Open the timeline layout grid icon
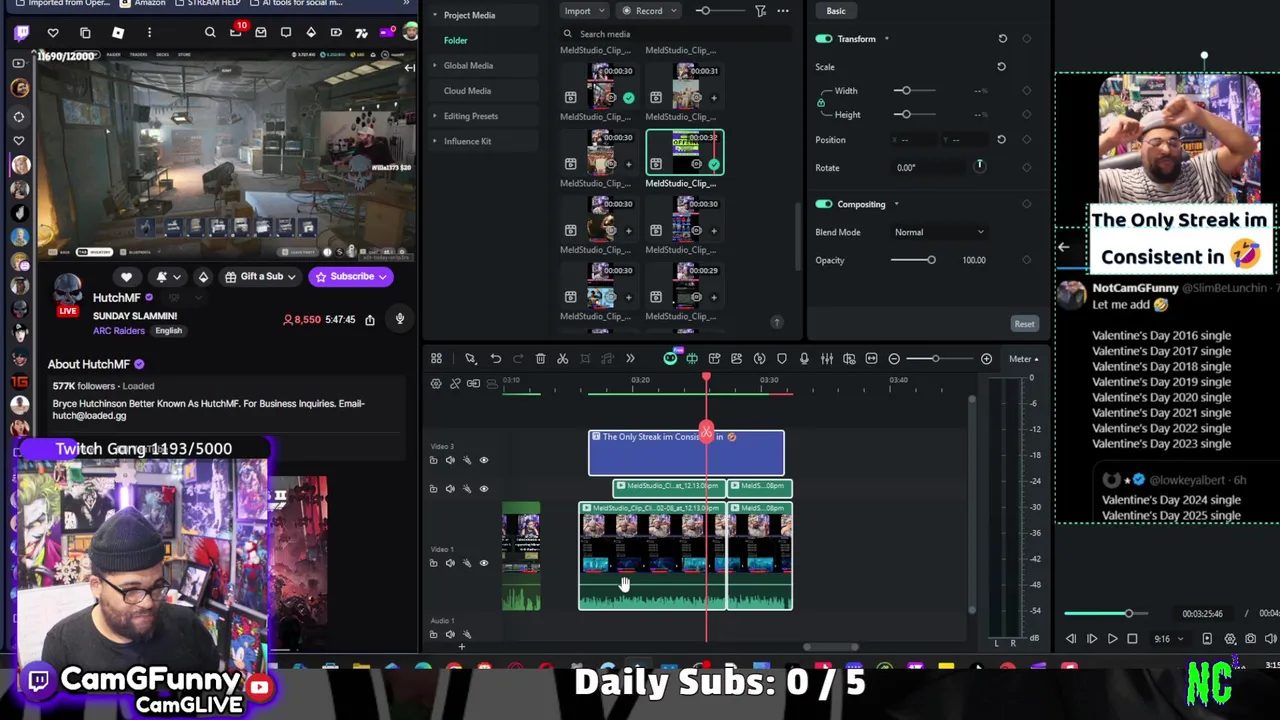The image size is (1280, 720). pyautogui.click(x=436, y=358)
